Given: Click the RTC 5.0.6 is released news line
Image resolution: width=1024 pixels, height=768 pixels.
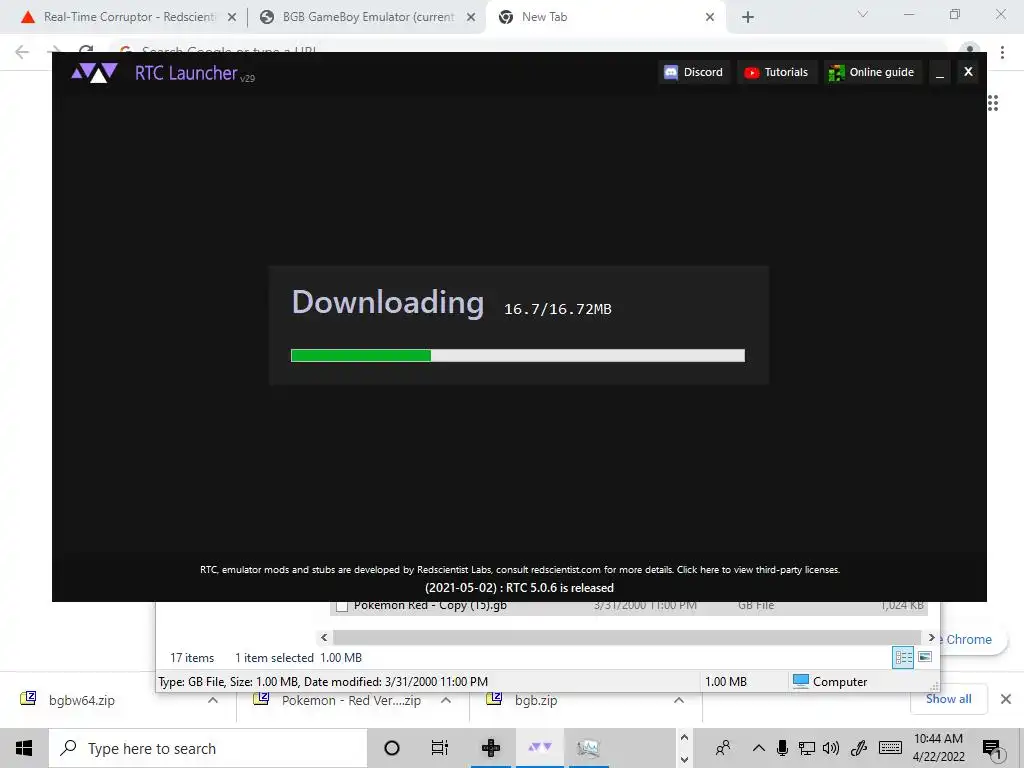Looking at the screenshot, I should coord(519,588).
